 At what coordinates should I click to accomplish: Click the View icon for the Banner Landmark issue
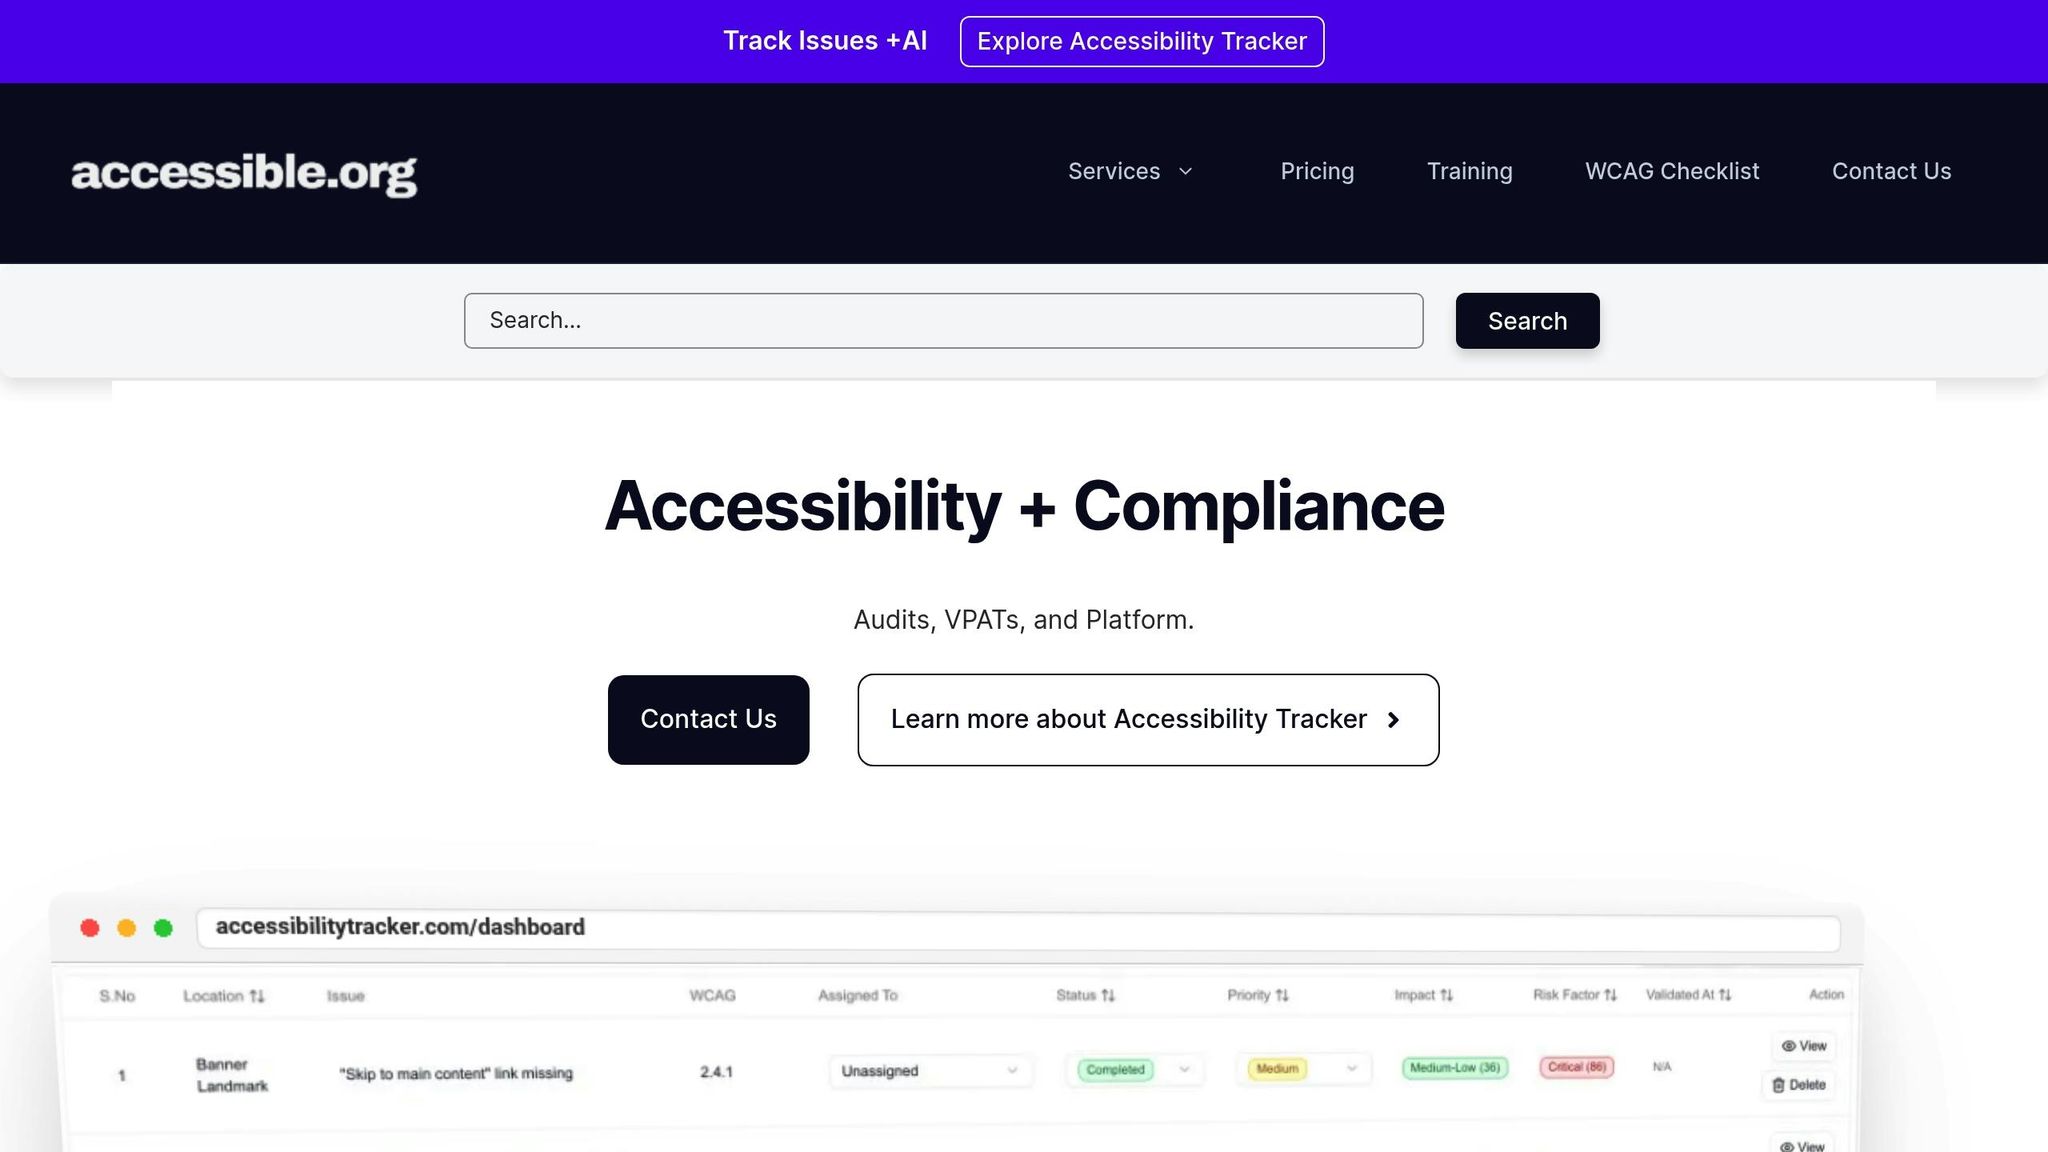(1802, 1047)
